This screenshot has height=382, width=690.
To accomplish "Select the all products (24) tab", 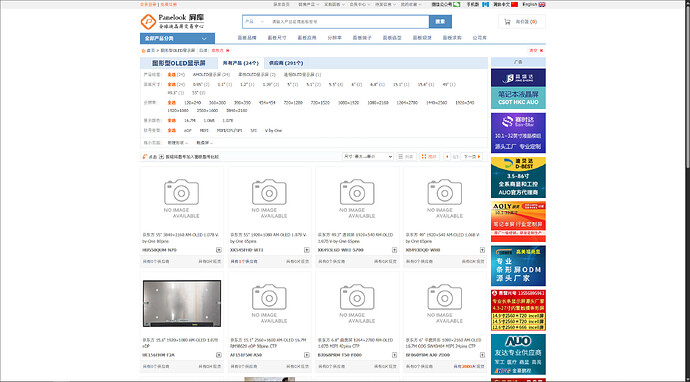I will click(x=240, y=63).
